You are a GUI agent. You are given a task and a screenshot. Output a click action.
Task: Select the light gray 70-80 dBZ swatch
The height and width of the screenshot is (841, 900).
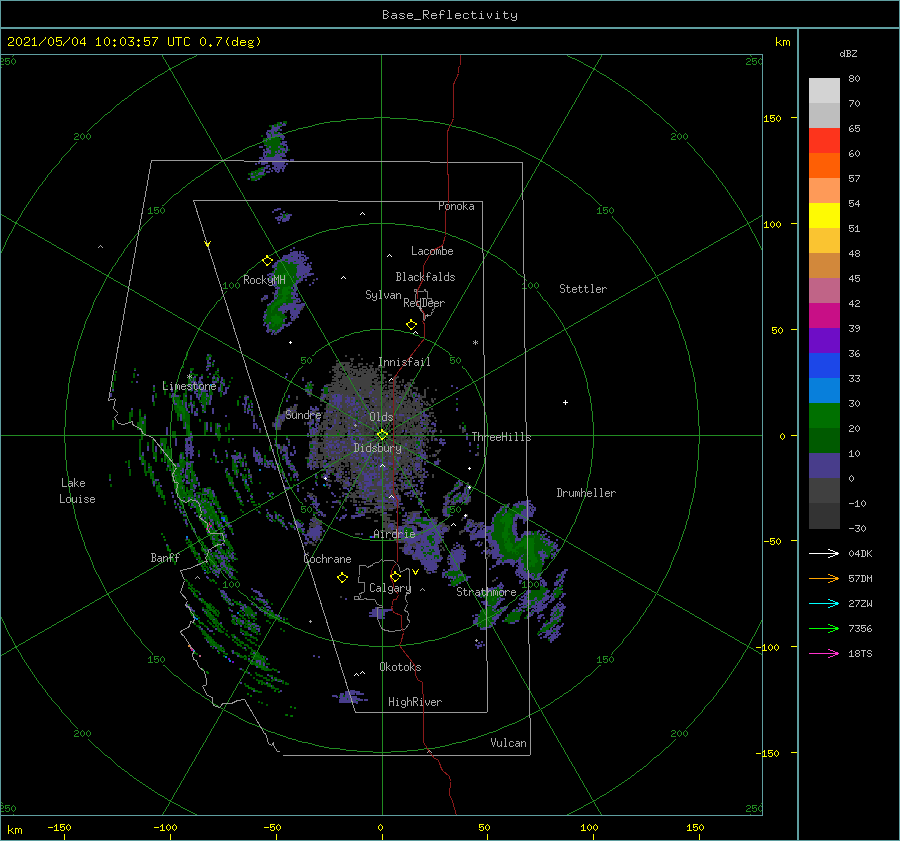[x=824, y=91]
